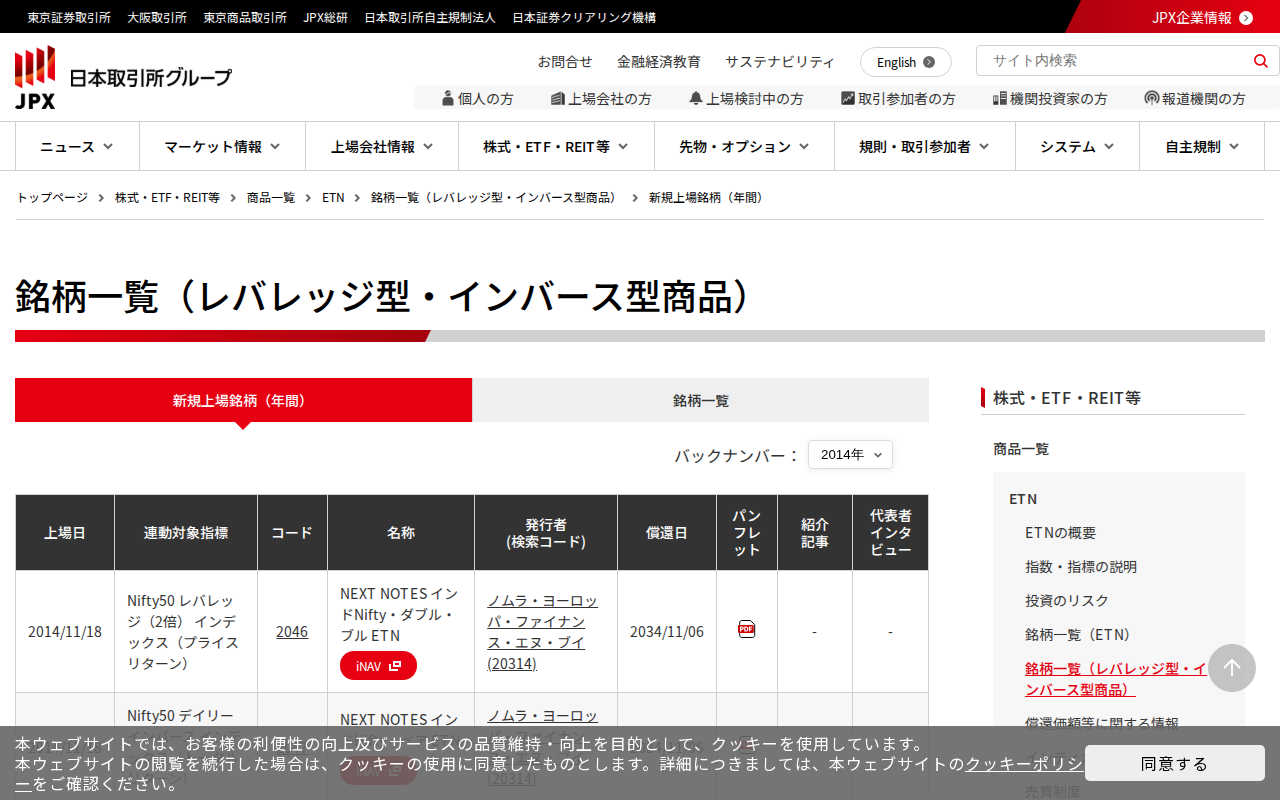Image resolution: width=1280 pixels, height=800 pixels.
Task: Open ETNの概要 in the sidebar
Action: [x=1060, y=533]
